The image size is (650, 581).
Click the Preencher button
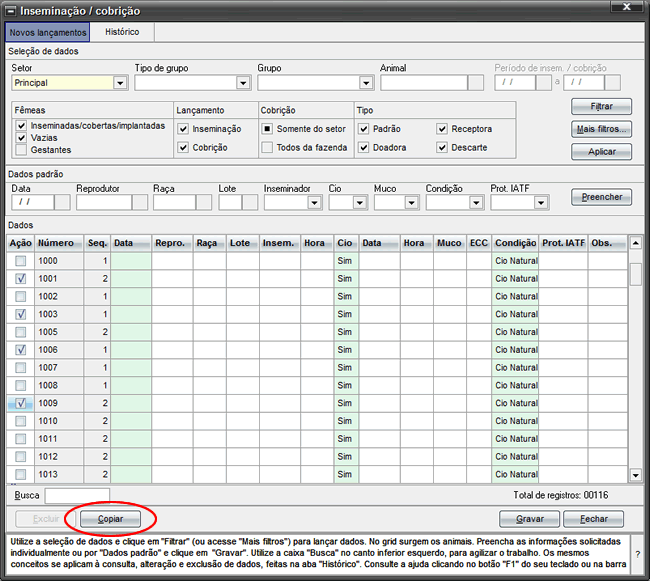pyautogui.click(x=601, y=197)
